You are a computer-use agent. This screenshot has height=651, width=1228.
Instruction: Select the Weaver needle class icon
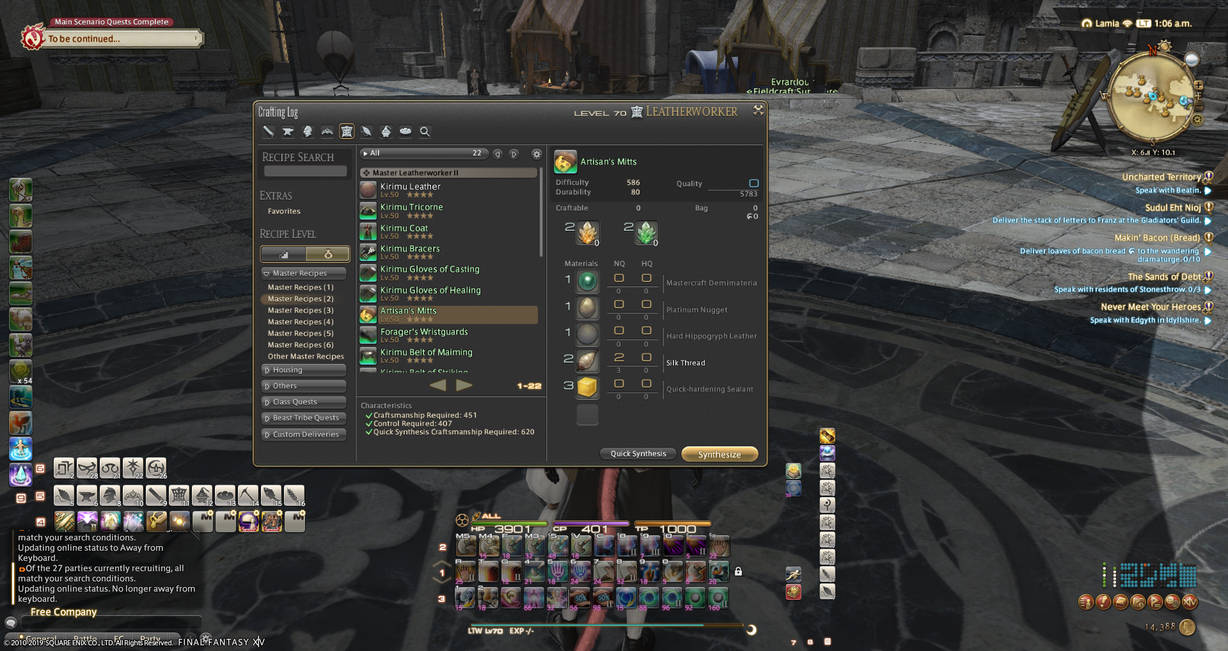click(366, 131)
